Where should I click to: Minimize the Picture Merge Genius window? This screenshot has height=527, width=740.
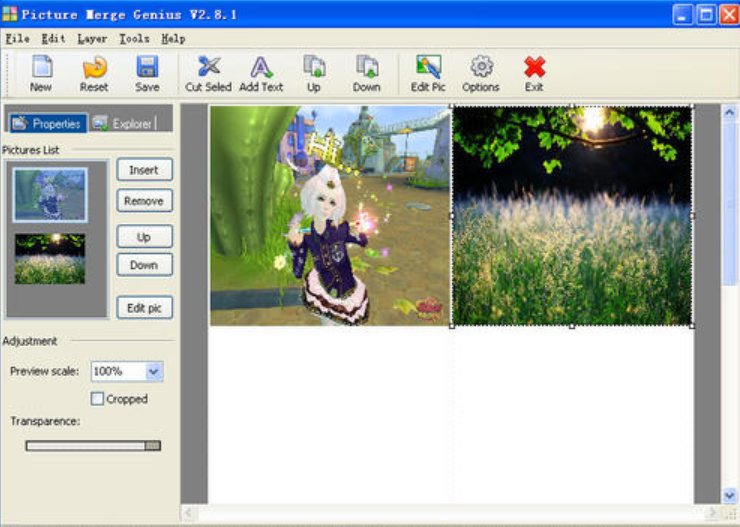[682, 15]
